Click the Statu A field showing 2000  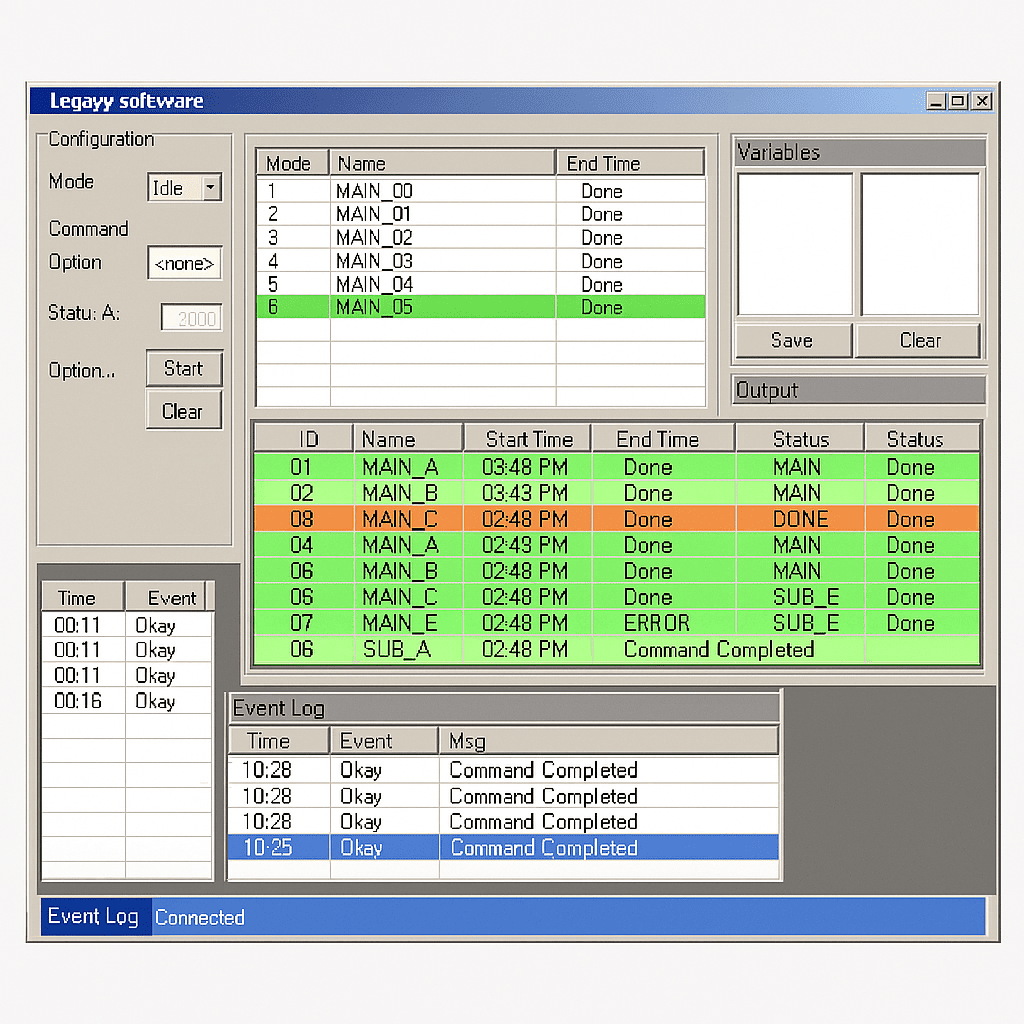(192, 318)
